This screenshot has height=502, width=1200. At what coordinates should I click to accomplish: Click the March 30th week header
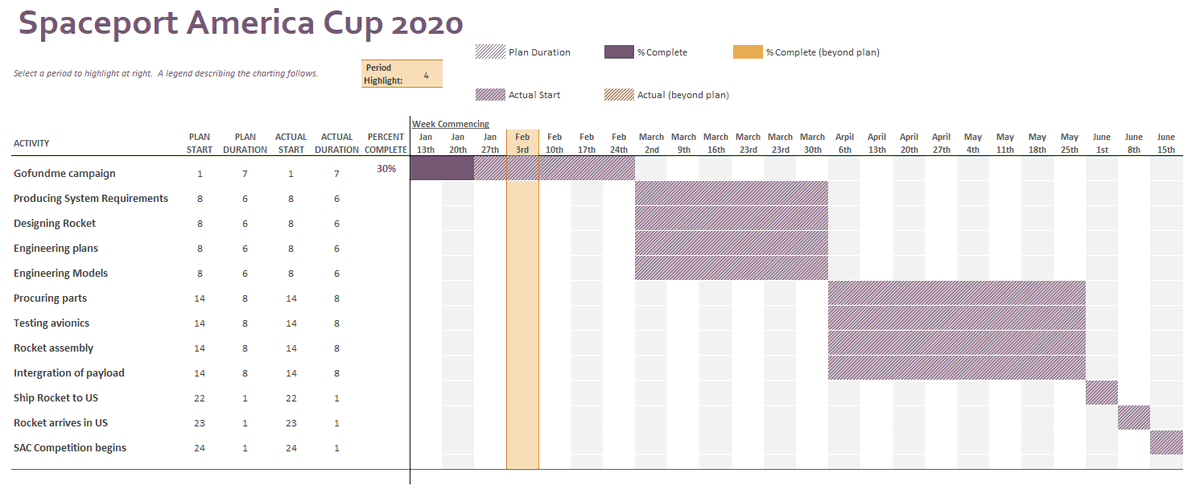(x=813, y=143)
